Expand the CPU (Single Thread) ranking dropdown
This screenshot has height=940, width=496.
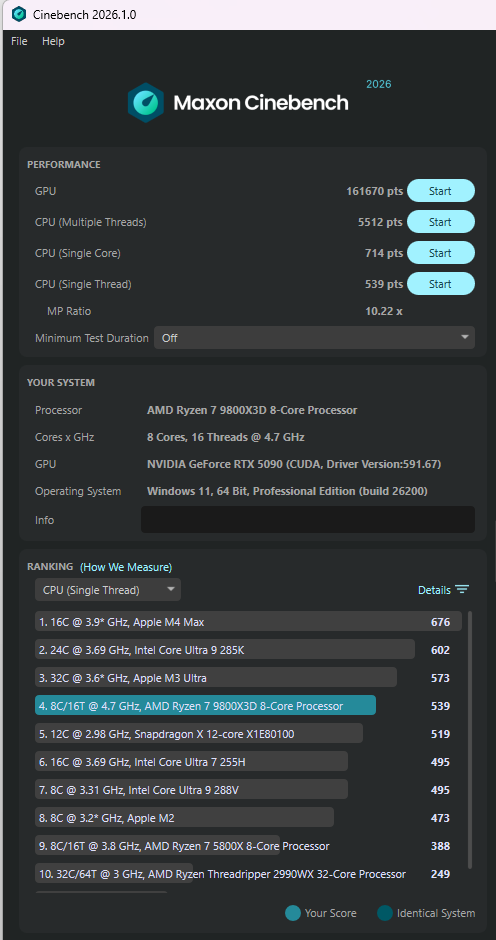108,590
